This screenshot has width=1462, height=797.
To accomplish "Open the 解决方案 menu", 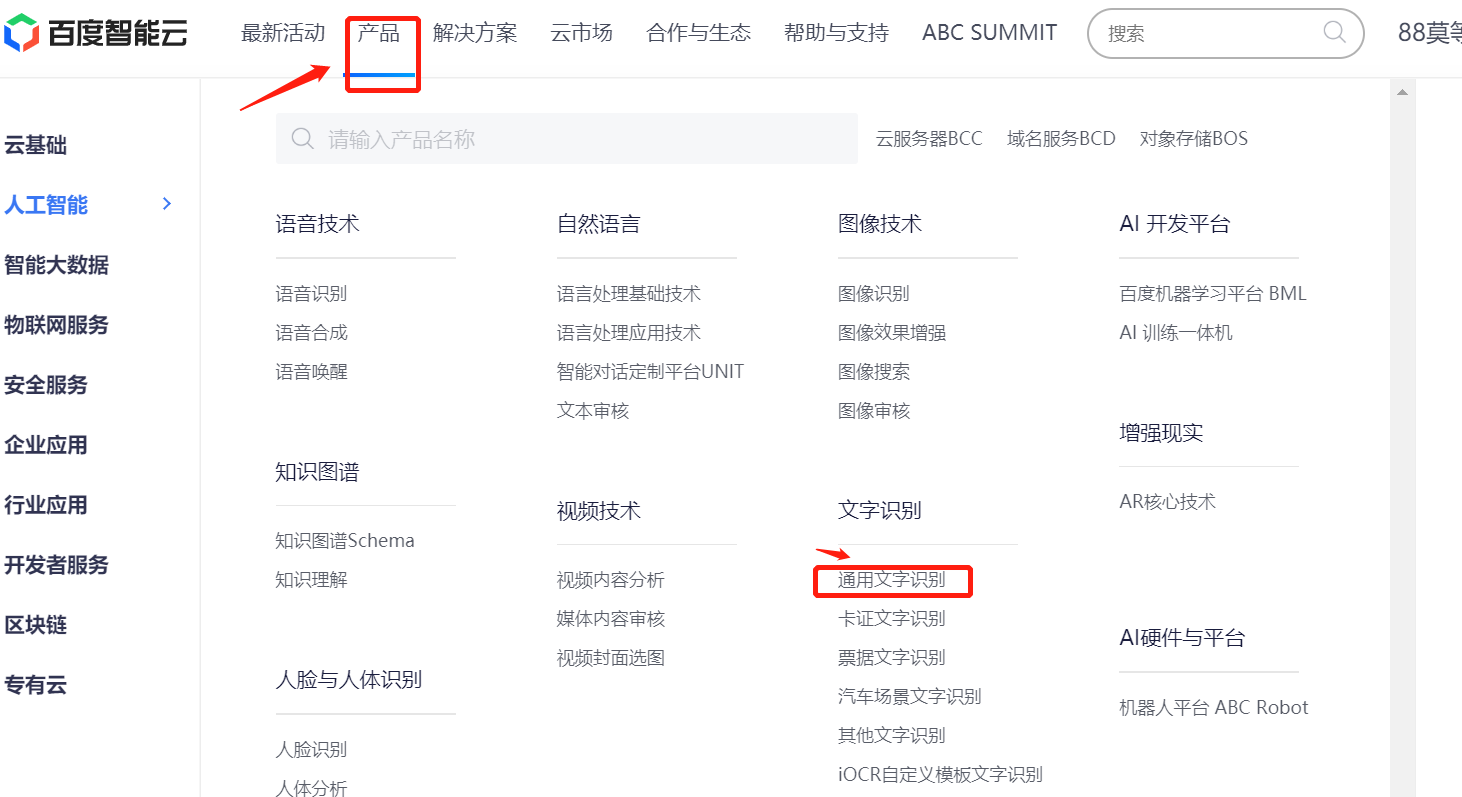I will click(x=475, y=33).
